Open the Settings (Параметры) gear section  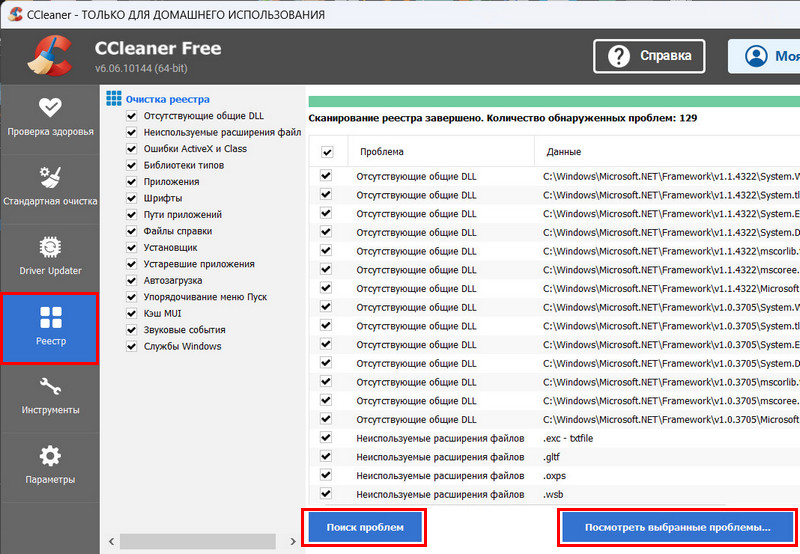point(50,465)
